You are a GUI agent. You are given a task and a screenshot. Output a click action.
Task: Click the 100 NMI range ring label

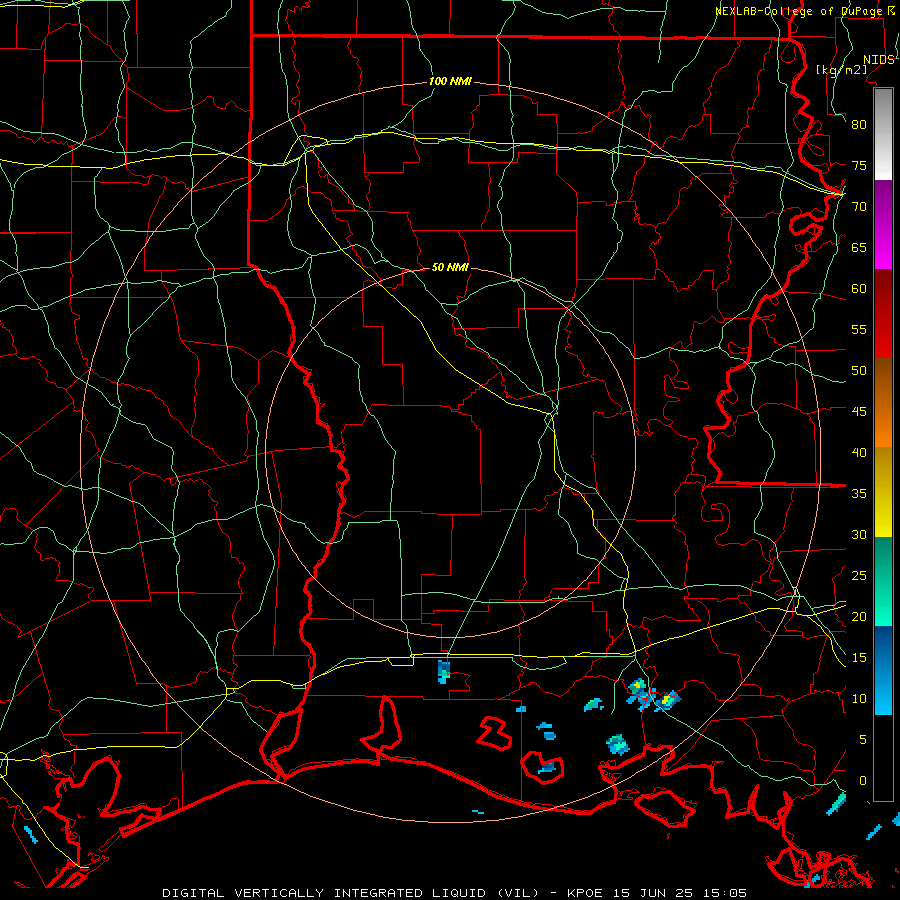pyautogui.click(x=450, y=82)
